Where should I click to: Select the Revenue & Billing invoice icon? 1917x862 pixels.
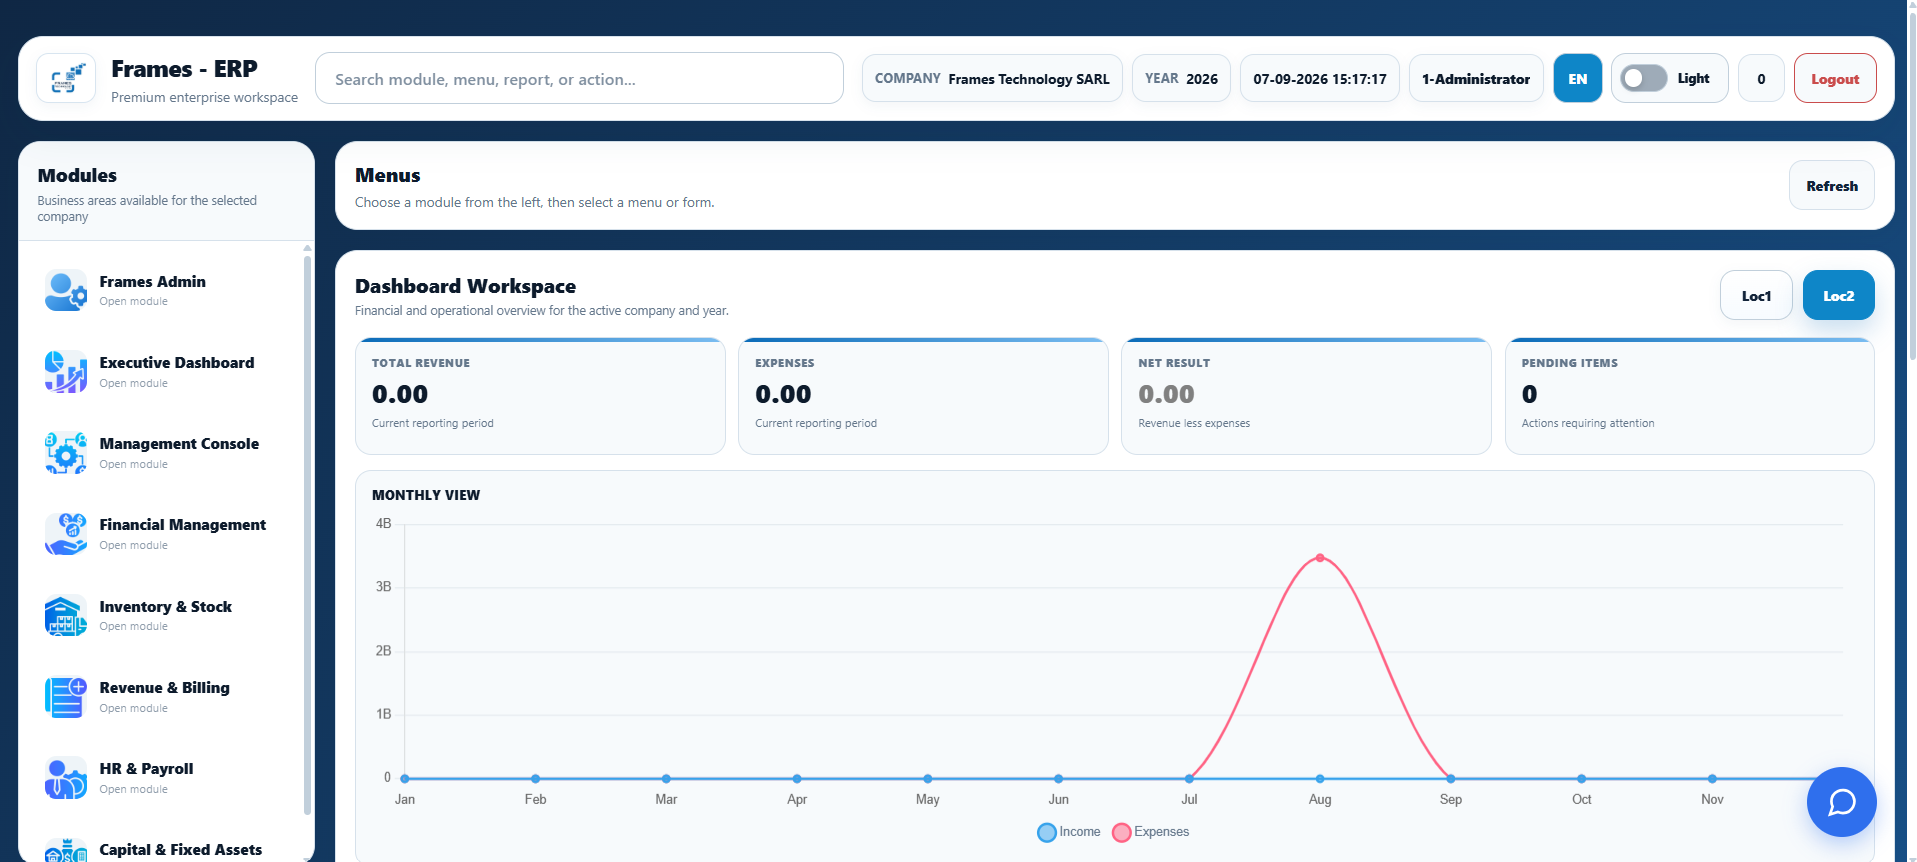tap(66, 697)
